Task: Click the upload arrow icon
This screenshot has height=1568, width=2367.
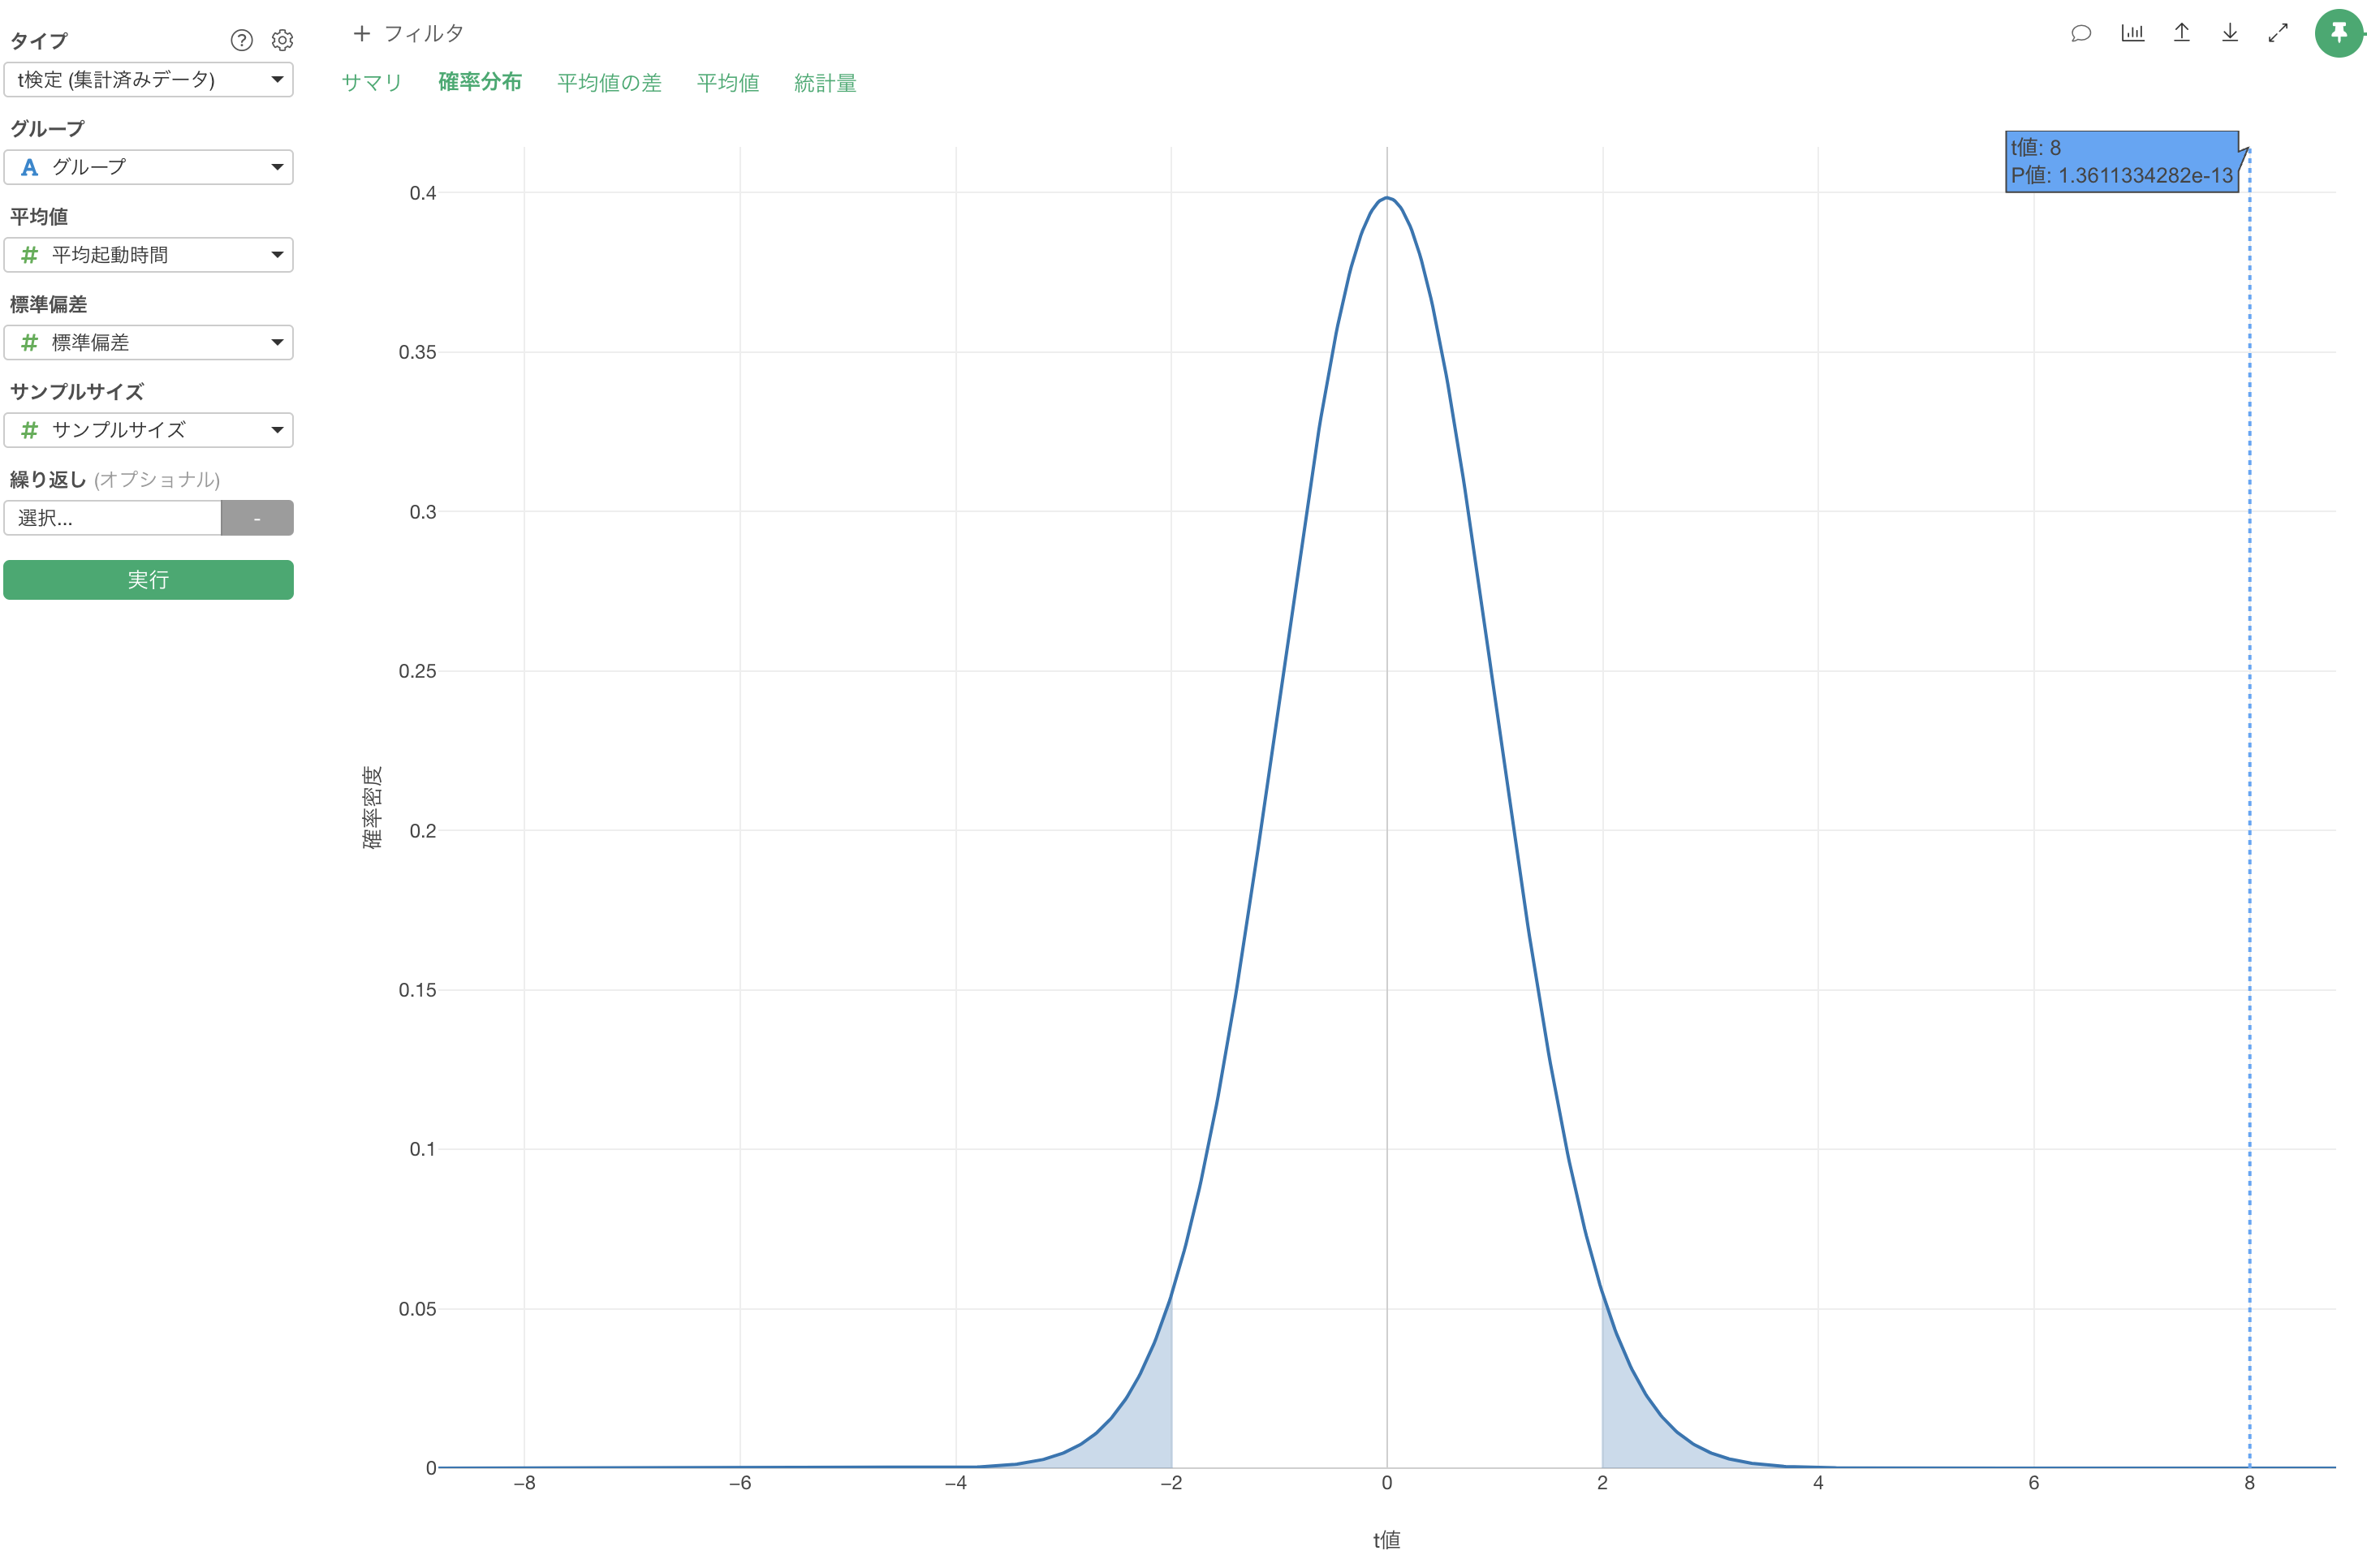Action: point(2181,33)
